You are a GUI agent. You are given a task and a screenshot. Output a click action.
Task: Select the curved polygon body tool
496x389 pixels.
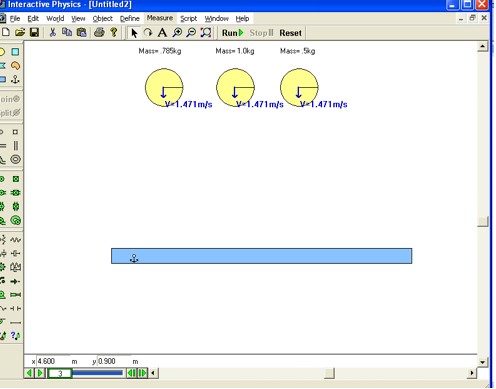[15, 66]
